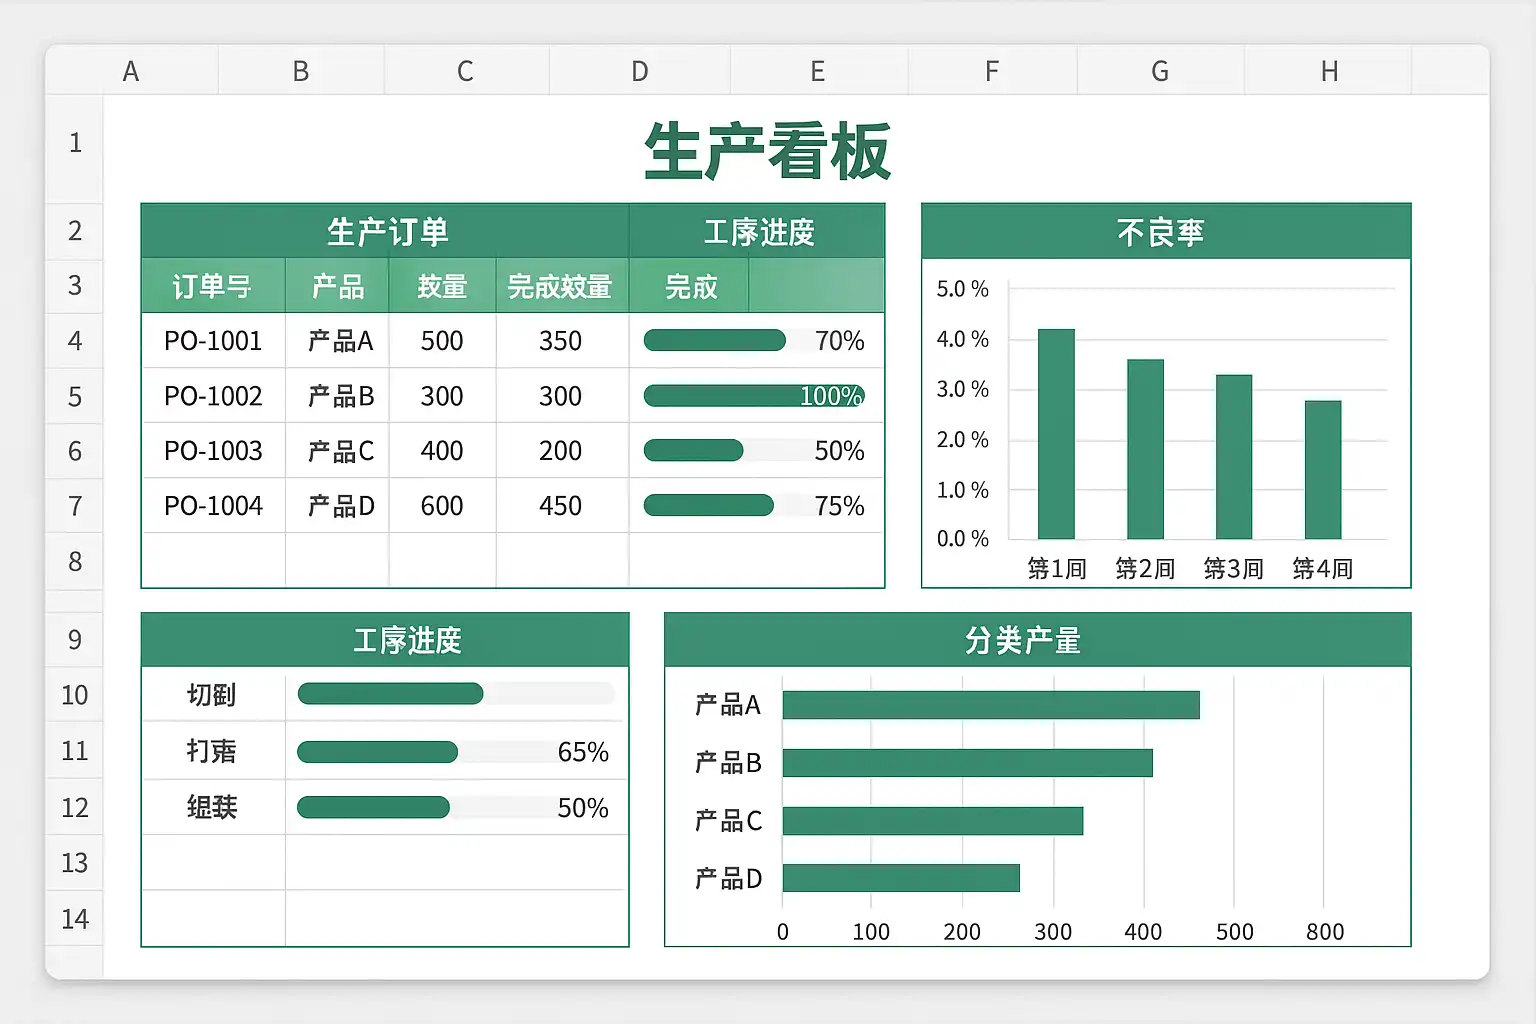Screen dimensions: 1536x1024
Task: Click the 5.0 % axis label
Action: point(962,289)
